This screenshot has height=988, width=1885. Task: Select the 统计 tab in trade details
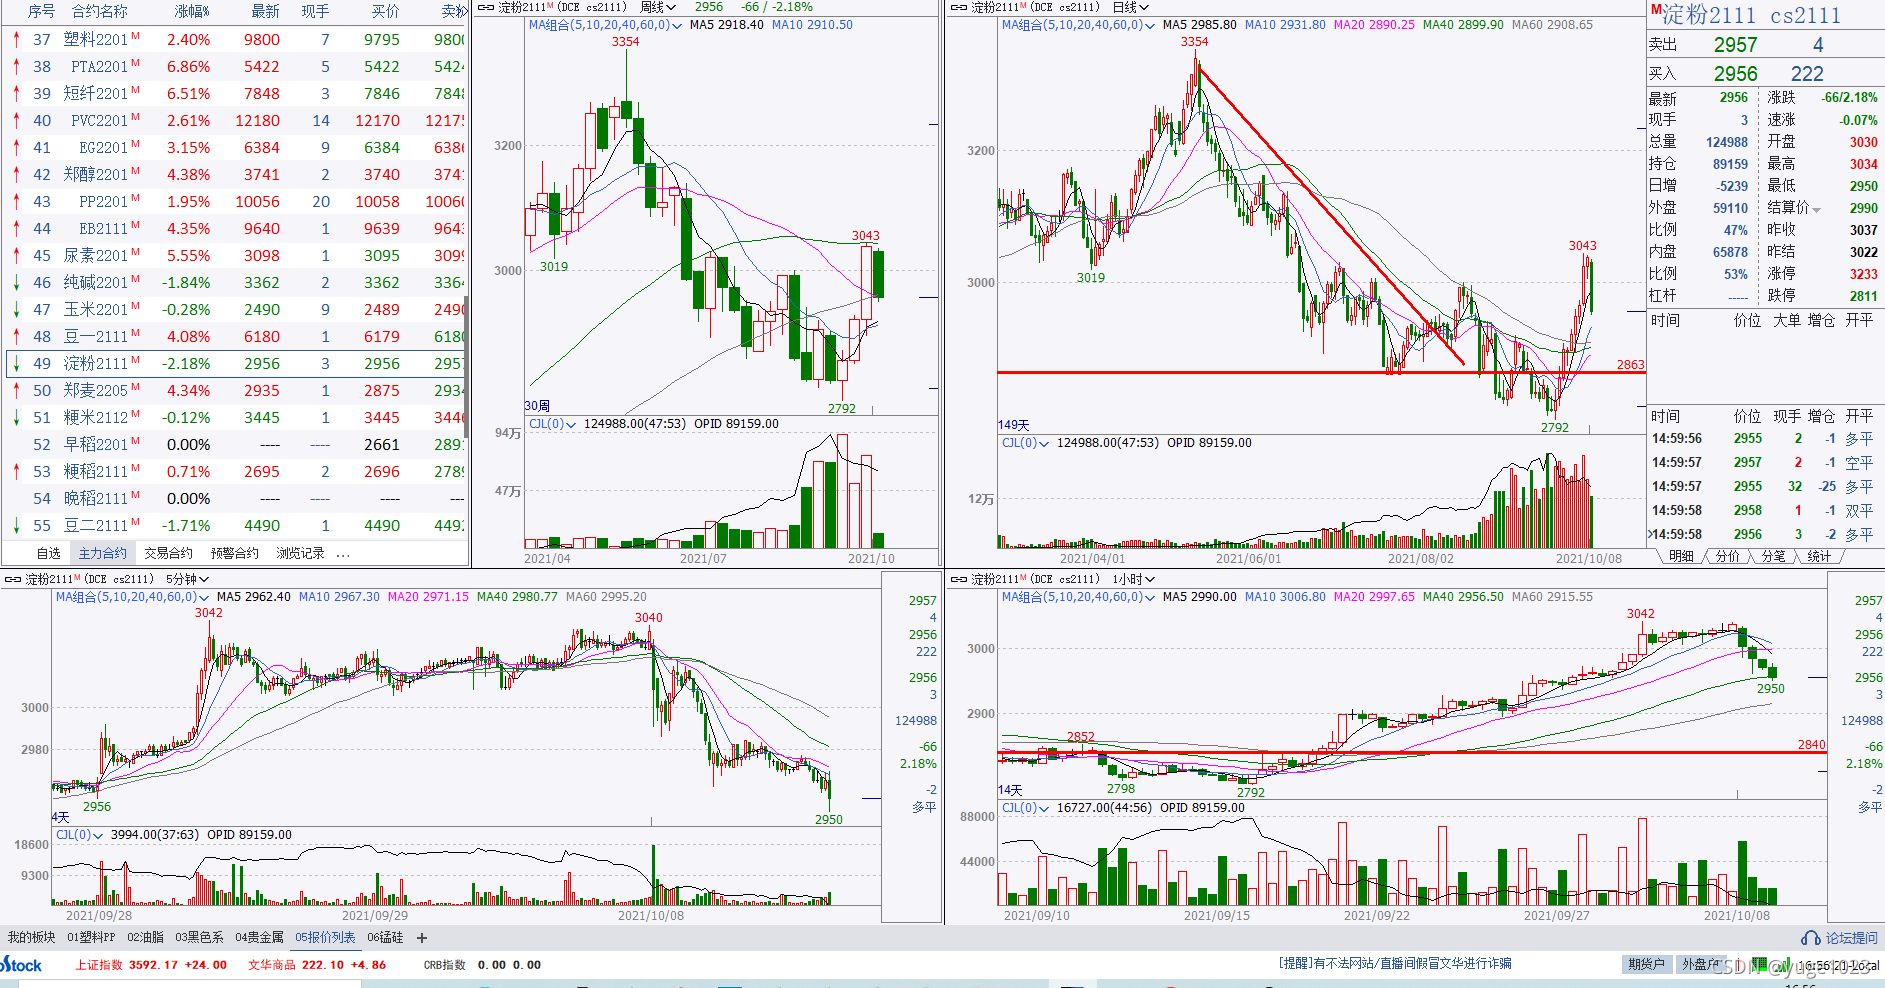1819,557
